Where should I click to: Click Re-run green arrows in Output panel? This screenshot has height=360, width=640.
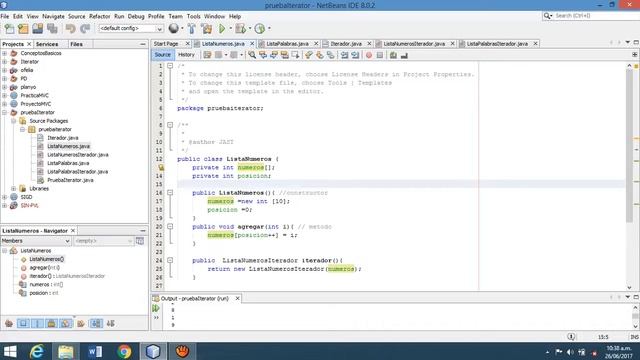pyautogui.click(x=156, y=308)
